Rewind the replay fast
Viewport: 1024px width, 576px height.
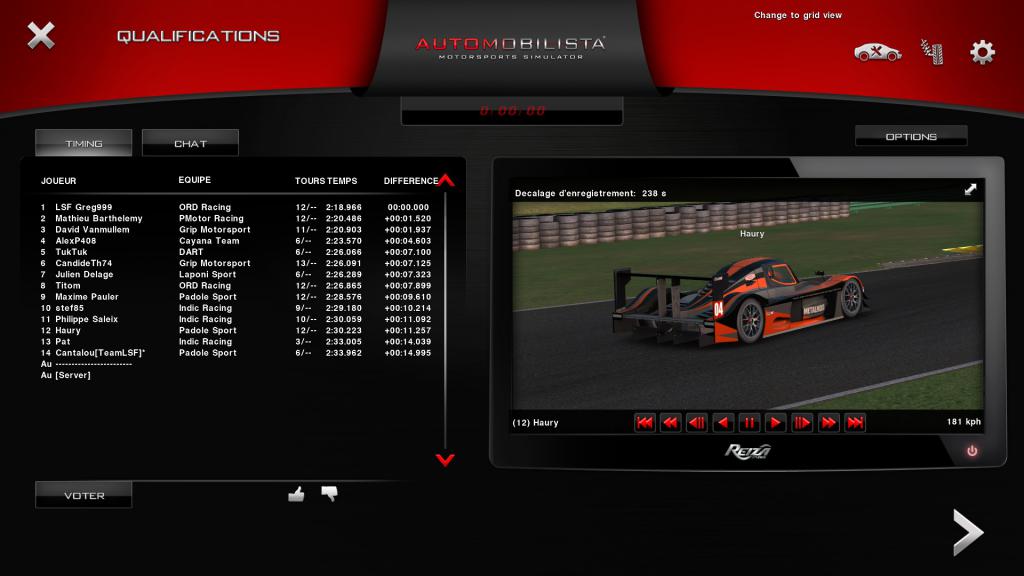(671, 423)
